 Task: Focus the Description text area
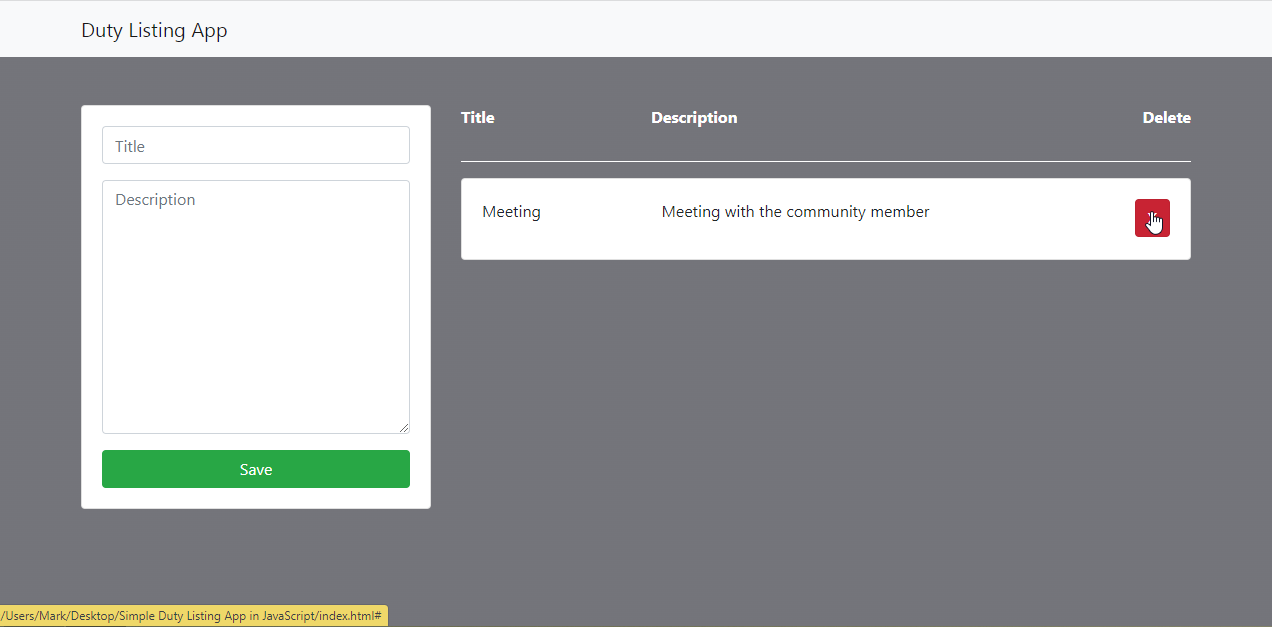pyautogui.click(x=256, y=307)
